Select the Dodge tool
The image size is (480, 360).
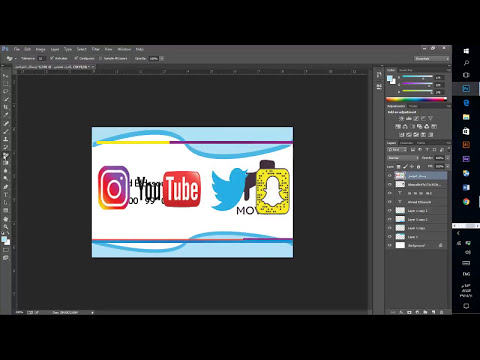6,179
